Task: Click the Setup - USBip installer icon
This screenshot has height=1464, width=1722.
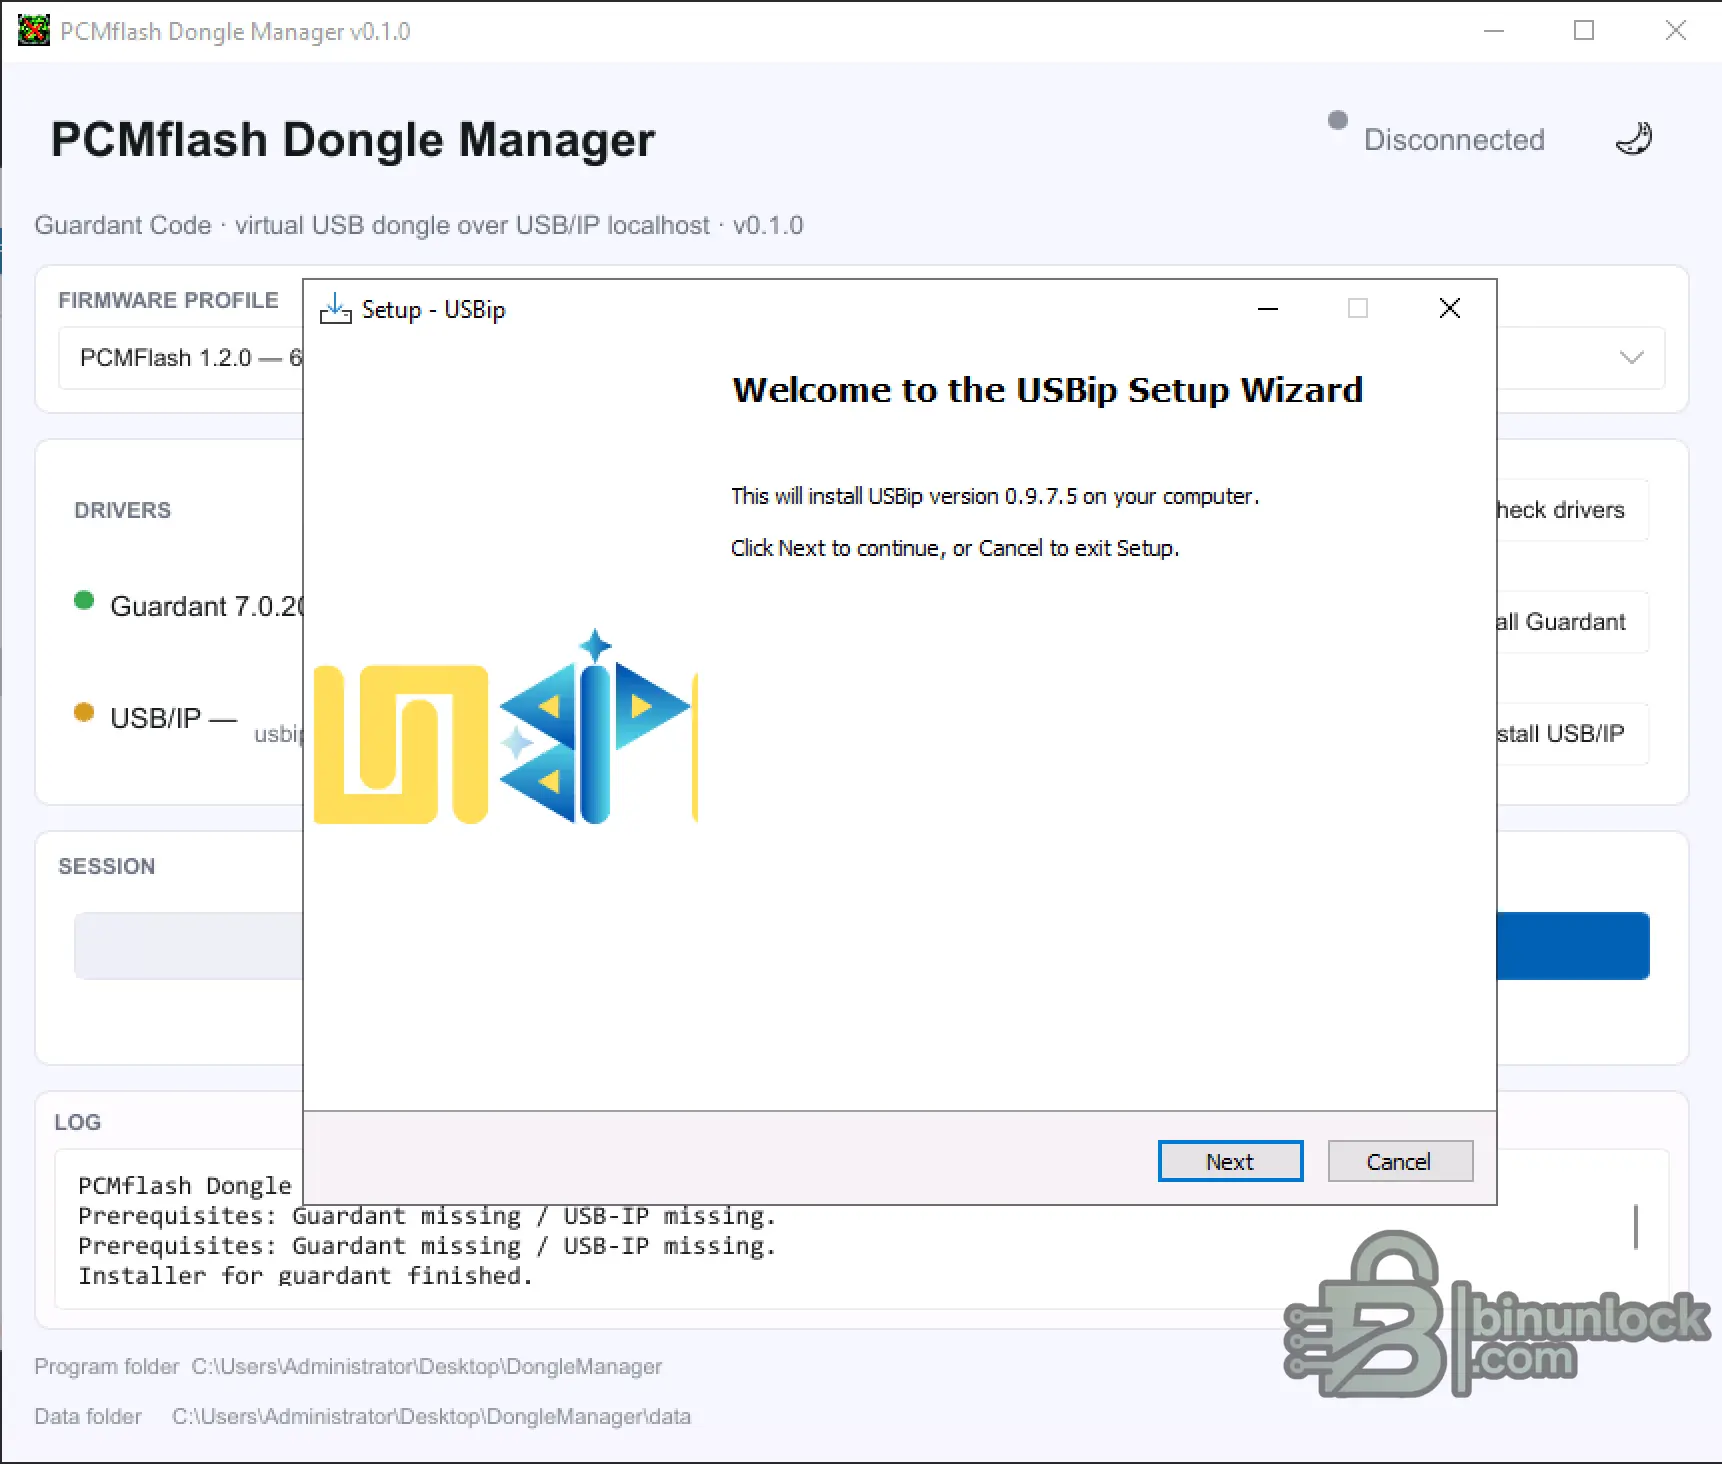Action: click(335, 309)
